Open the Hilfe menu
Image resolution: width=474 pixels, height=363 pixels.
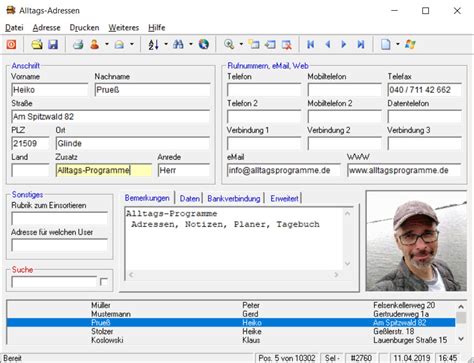click(x=157, y=28)
